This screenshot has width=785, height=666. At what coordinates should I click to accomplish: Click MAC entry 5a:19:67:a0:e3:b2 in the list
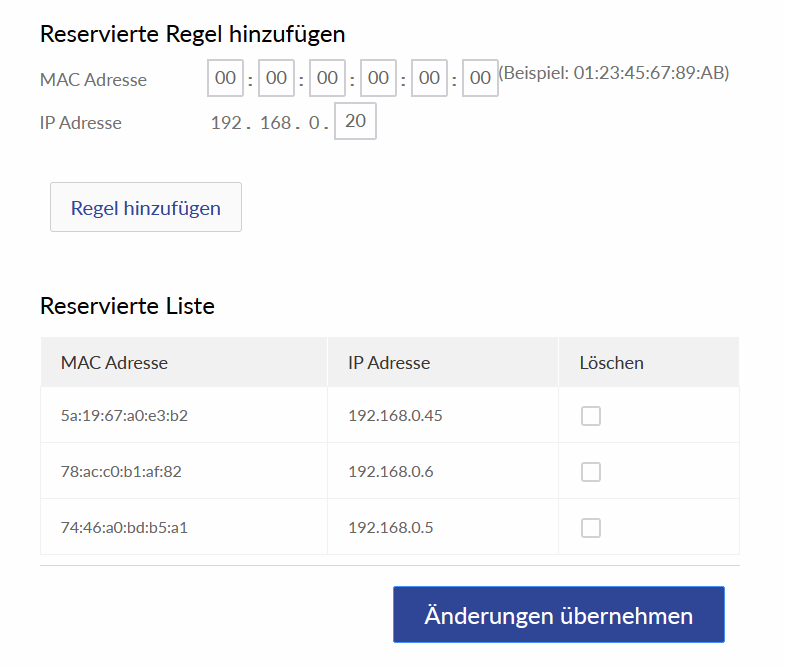(124, 415)
